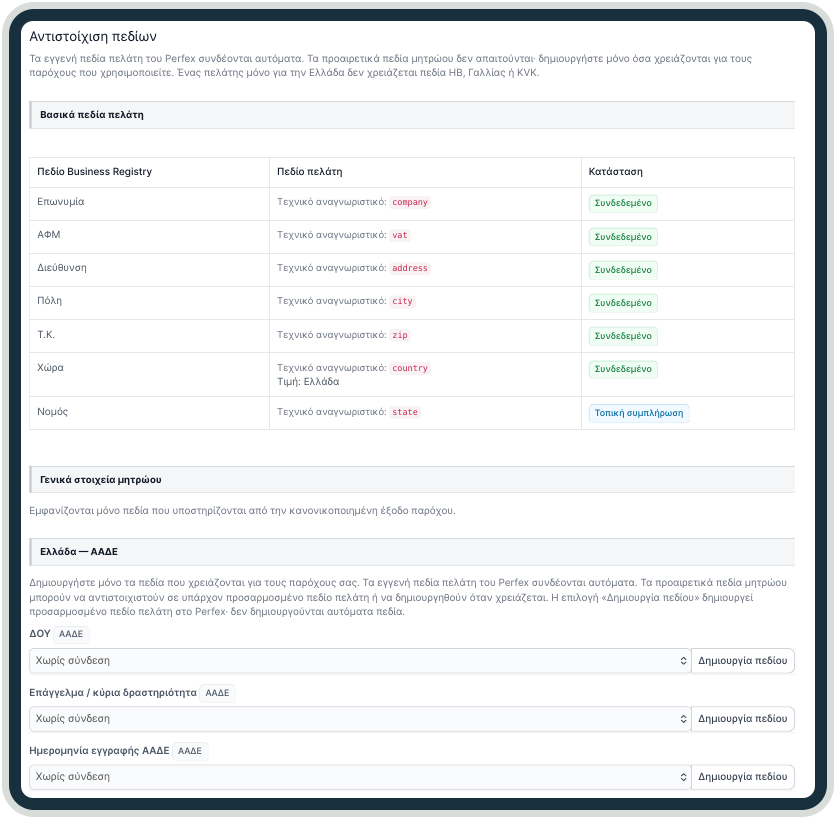This screenshot has height=819, width=836.
Task: Click the vat identifier code tag
Action: pos(400,235)
